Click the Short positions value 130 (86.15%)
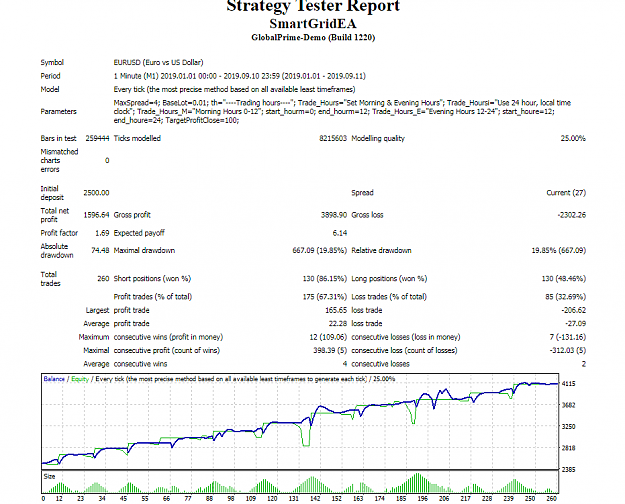 click(325, 279)
